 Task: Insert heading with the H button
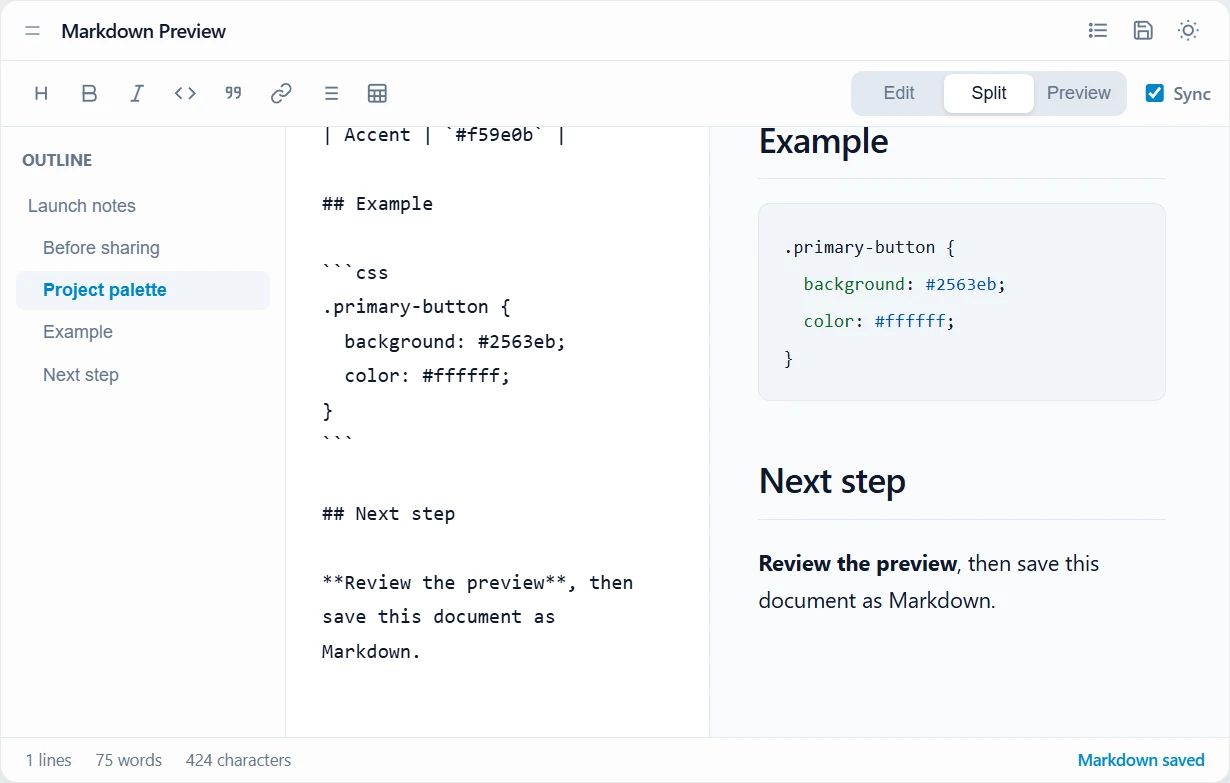click(x=41, y=93)
